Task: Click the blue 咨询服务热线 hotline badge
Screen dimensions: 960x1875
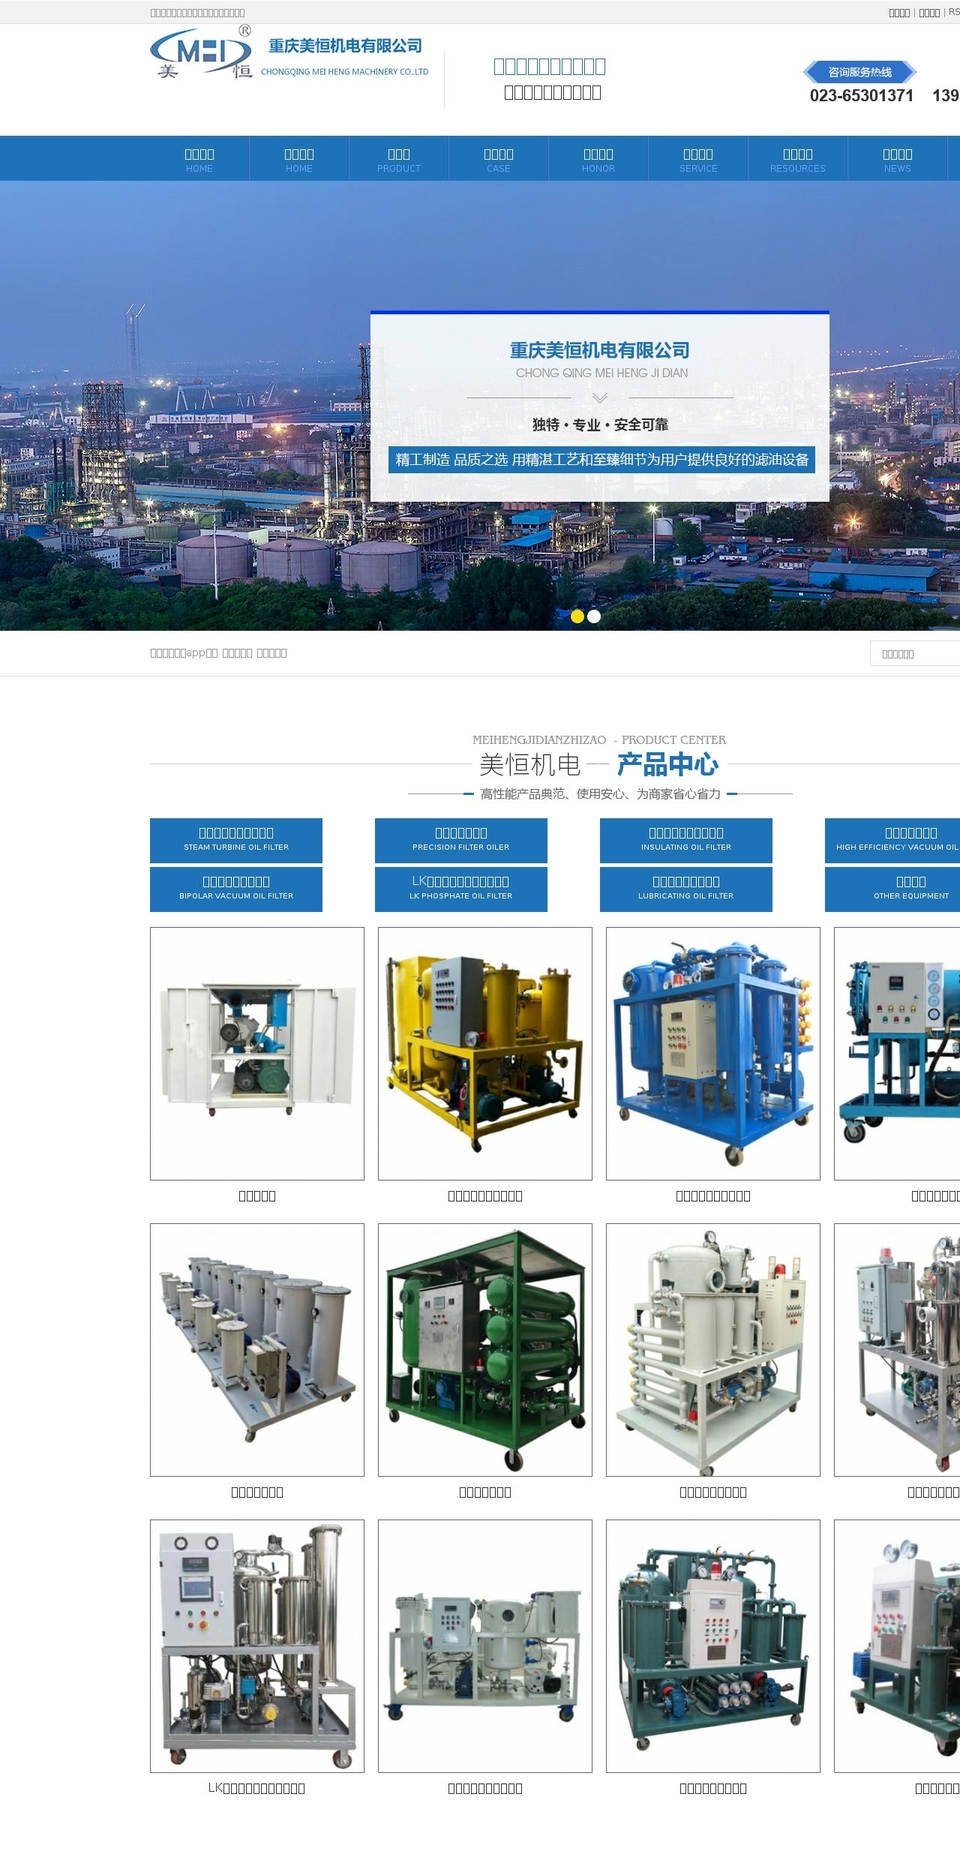Action: click(860, 72)
